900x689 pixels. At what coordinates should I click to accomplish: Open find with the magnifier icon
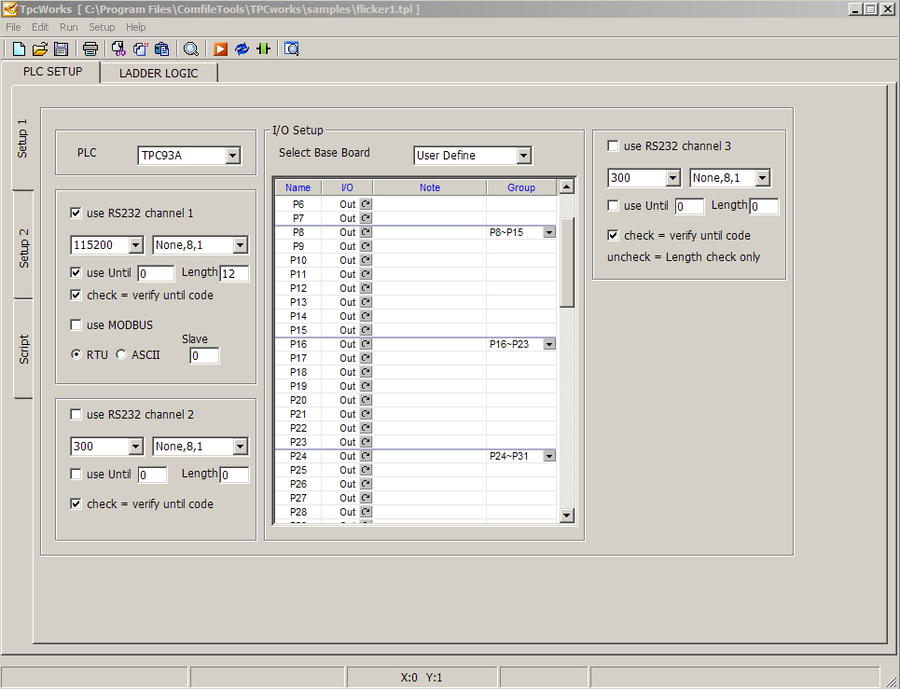191,49
